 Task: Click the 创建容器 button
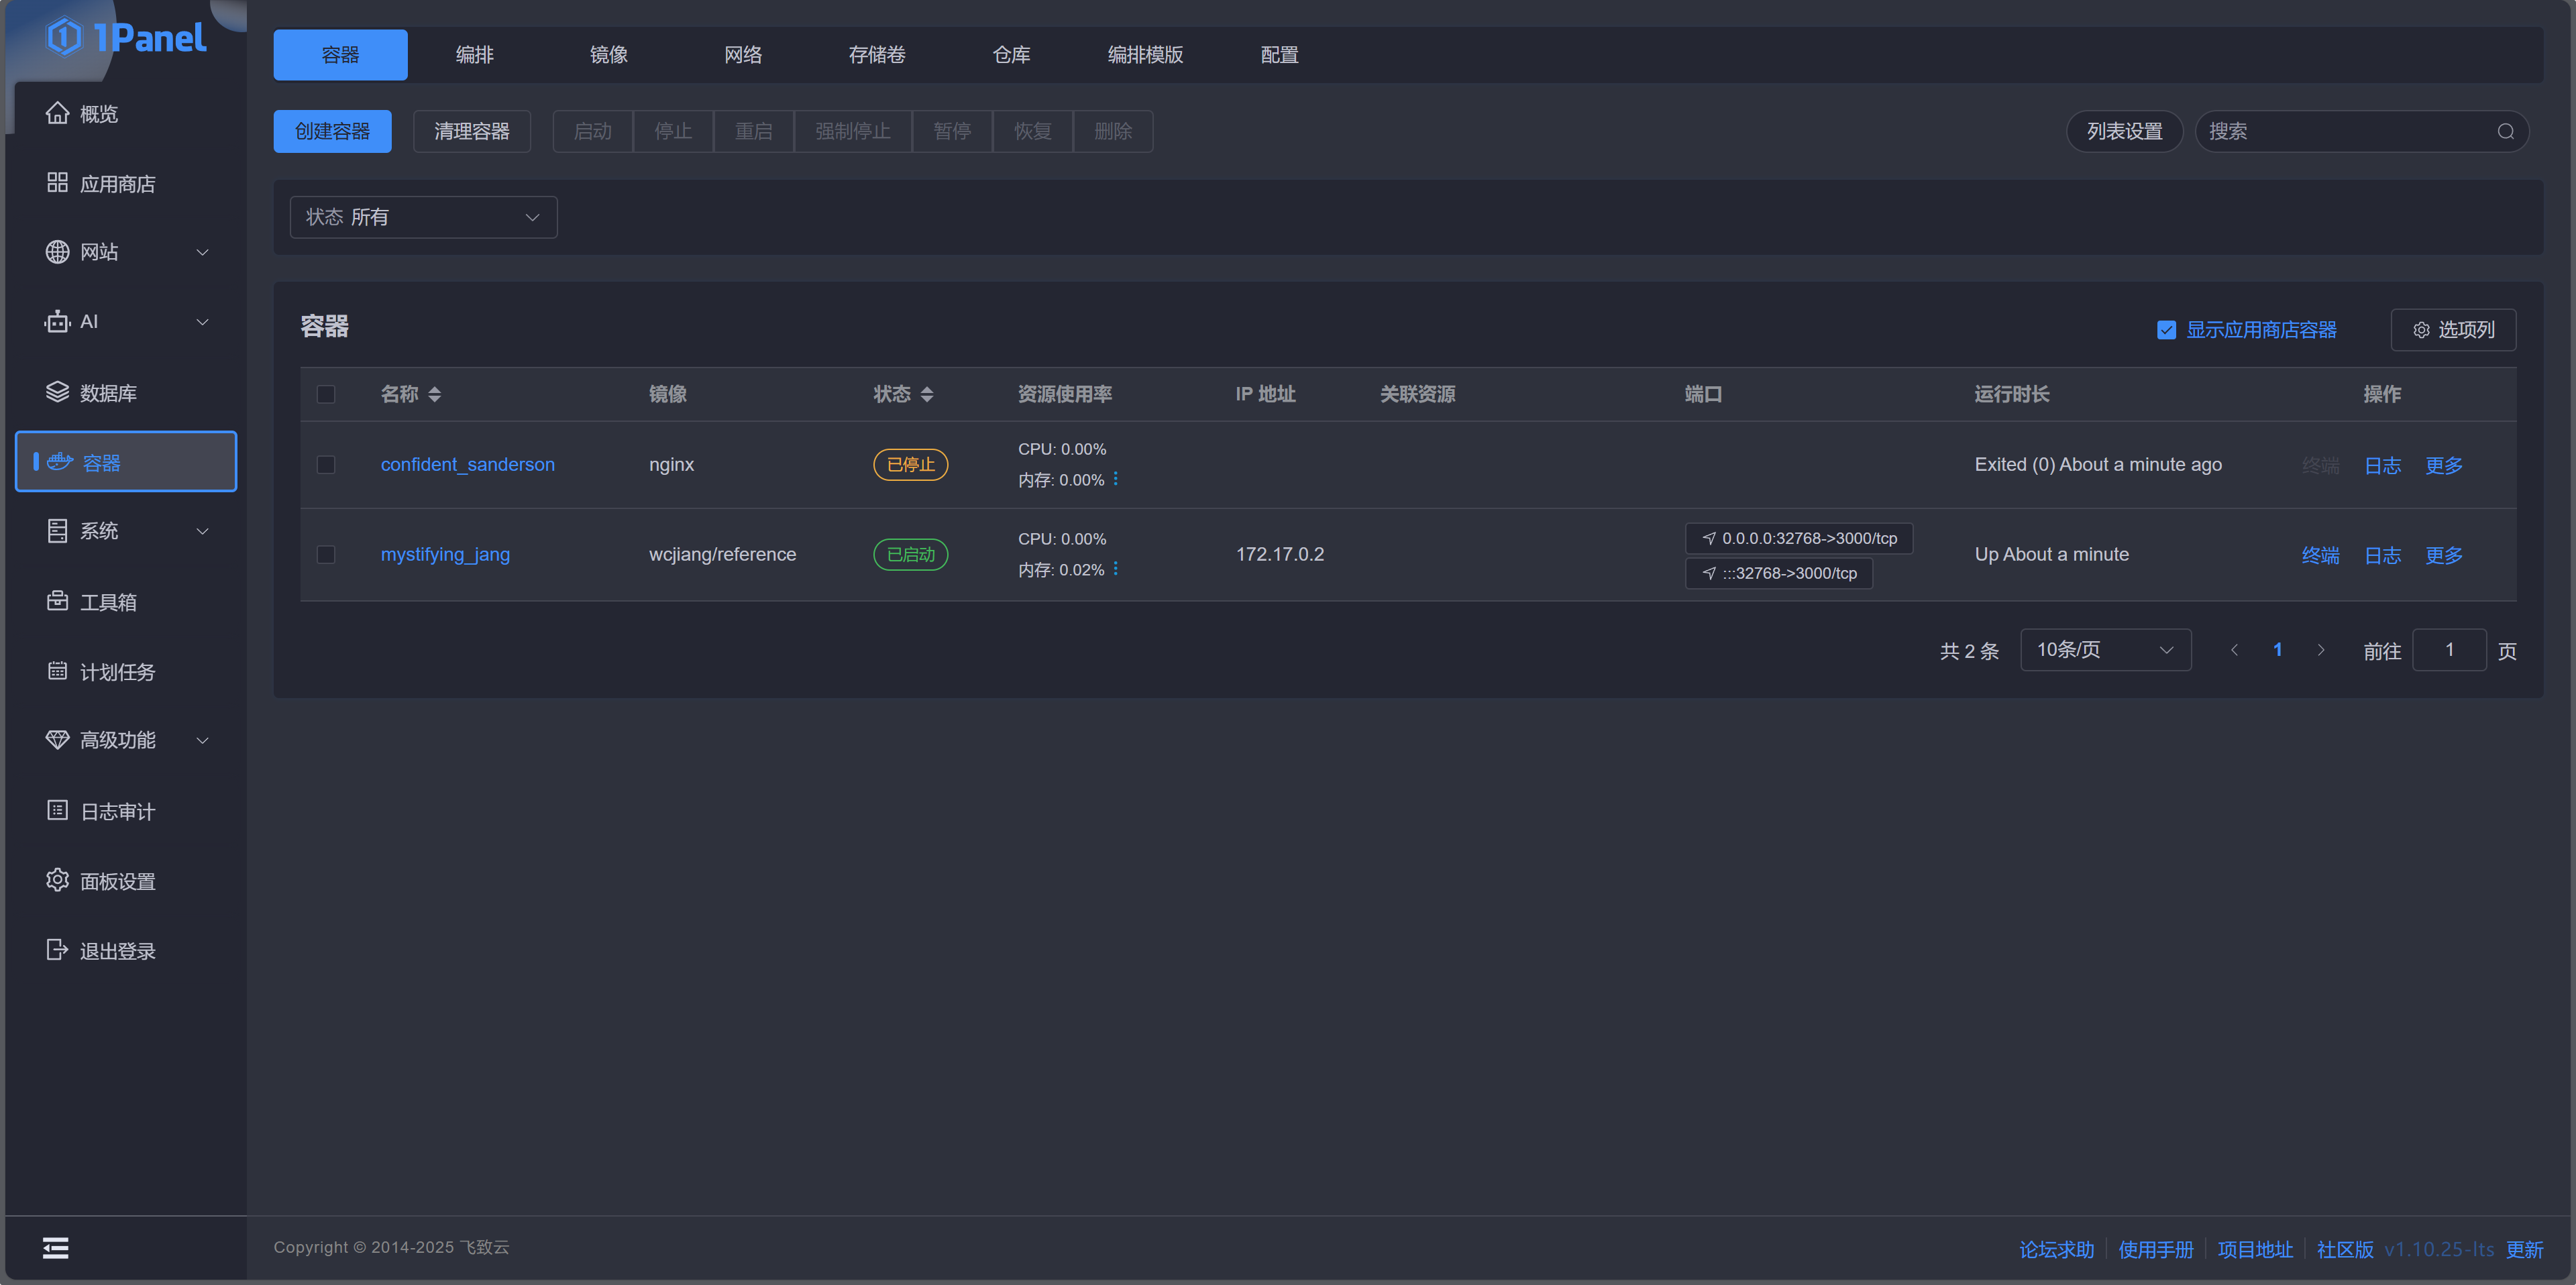(332, 131)
